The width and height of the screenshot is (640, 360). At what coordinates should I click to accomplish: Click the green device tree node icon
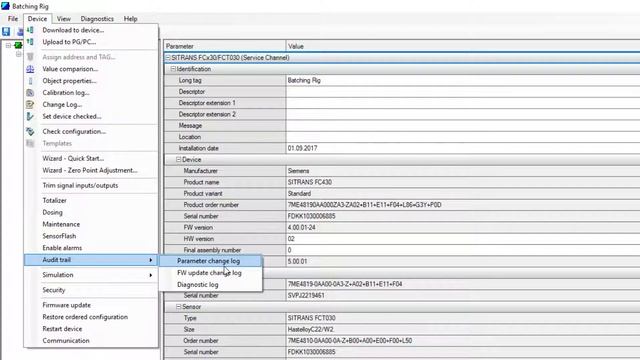[x=18, y=45]
